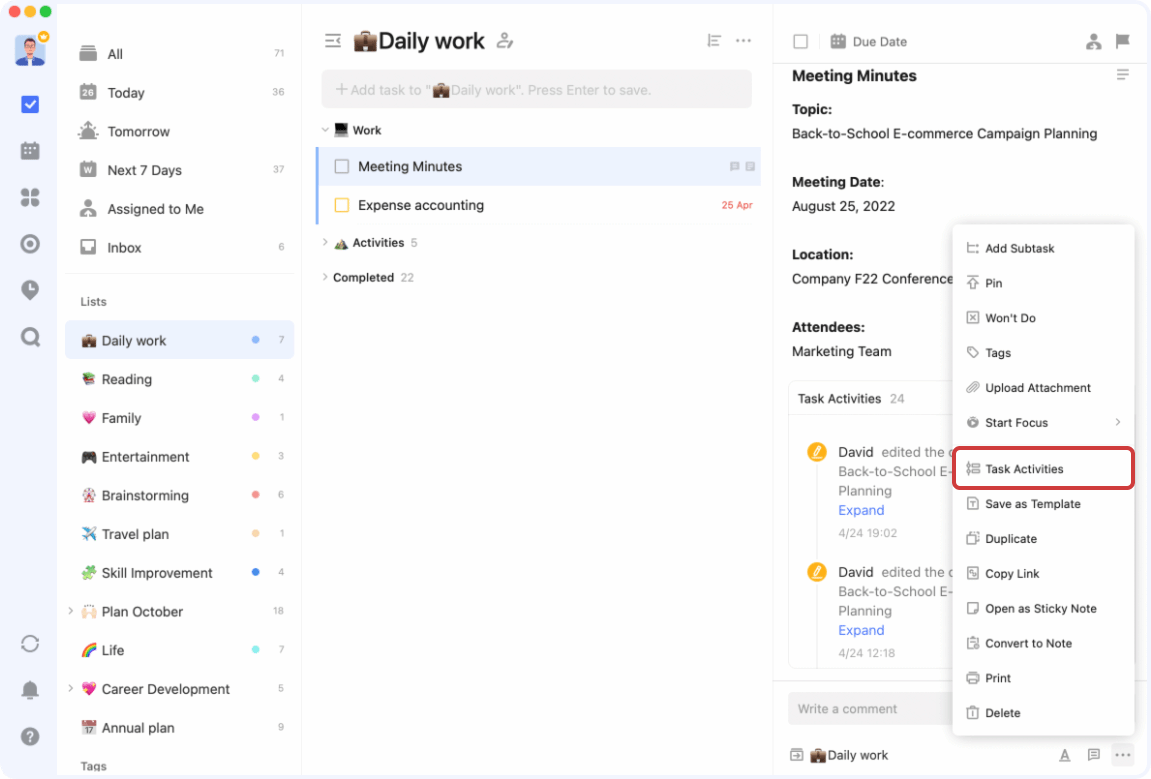Image resolution: width=1151 pixels, height=779 pixels.
Task: Share the Daily work list via the share icon
Action: click(x=505, y=41)
